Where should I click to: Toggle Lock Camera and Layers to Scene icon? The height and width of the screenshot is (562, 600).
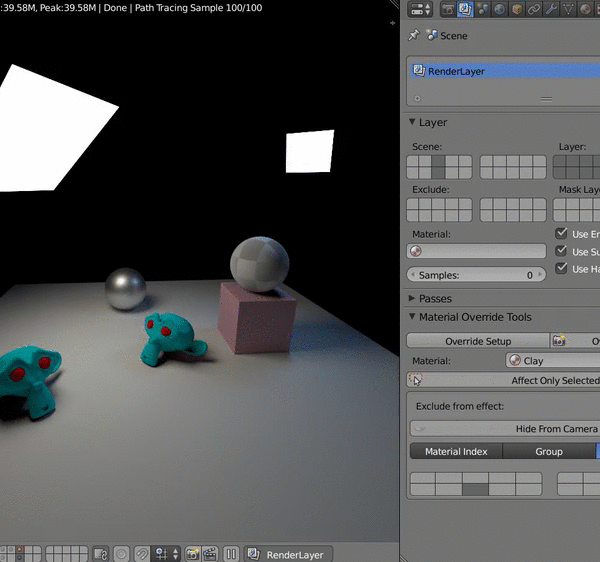point(101,554)
